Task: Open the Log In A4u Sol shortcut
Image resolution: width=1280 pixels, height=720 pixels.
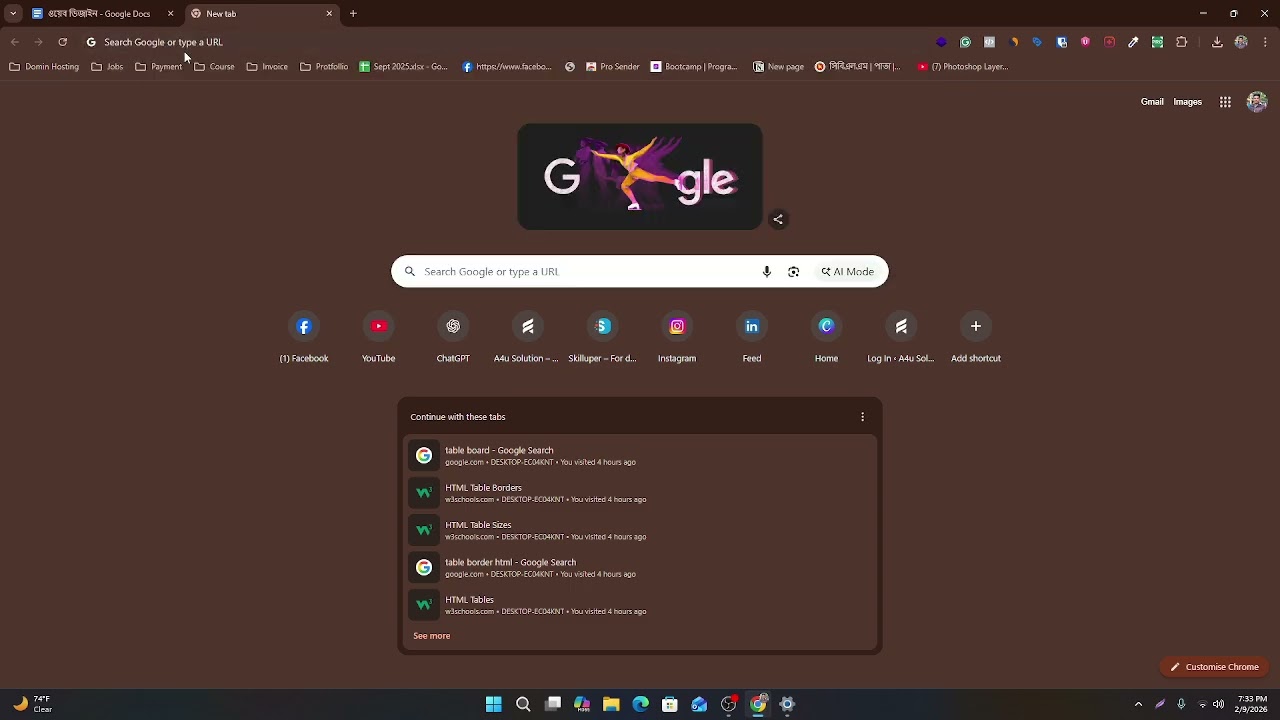Action: (x=901, y=338)
